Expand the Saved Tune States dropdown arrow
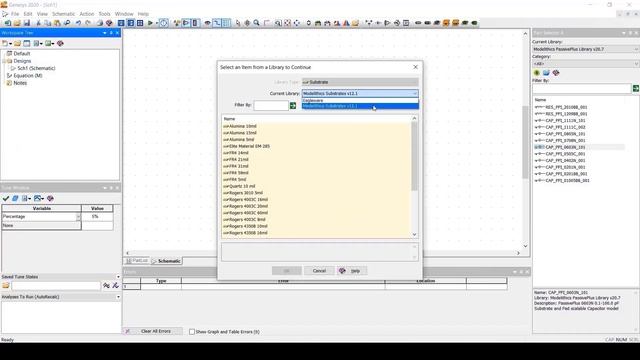The image size is (640, 360). 118,277
